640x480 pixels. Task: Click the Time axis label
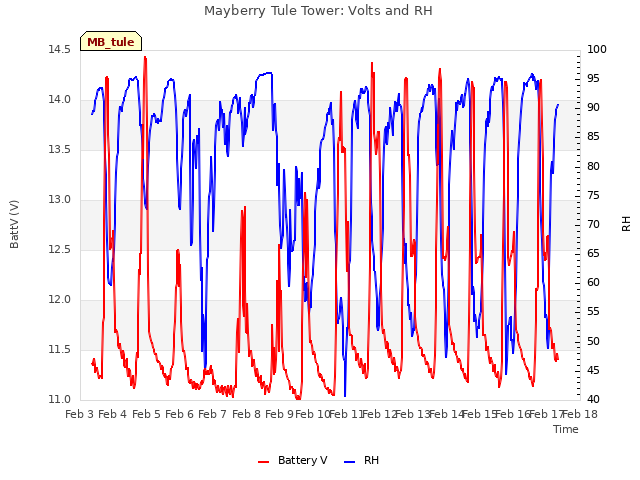(x=566, y=429)
